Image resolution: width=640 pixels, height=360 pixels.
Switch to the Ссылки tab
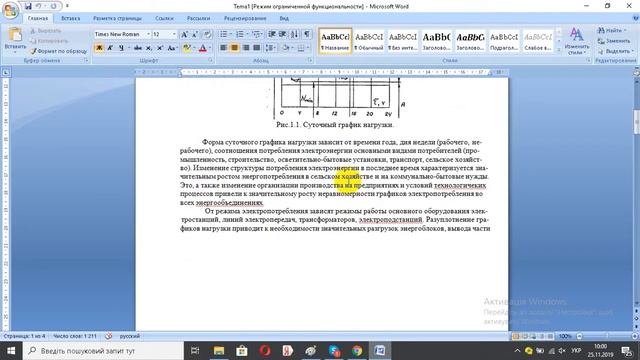tap(164, 18)
